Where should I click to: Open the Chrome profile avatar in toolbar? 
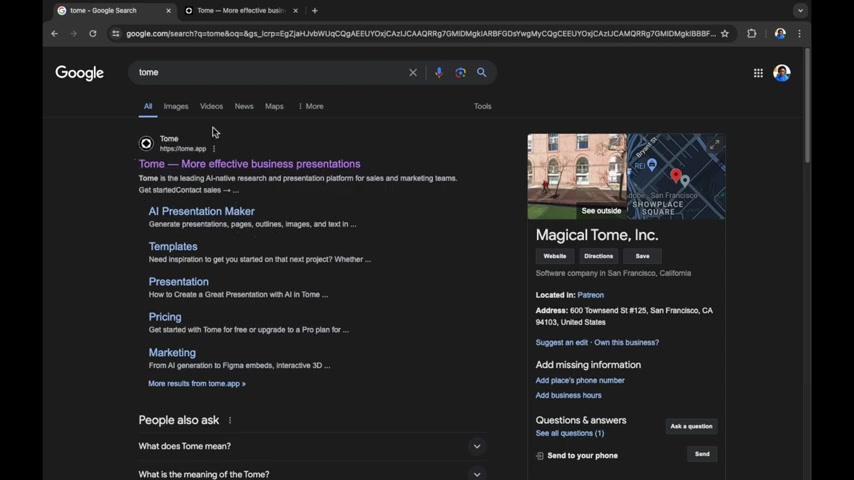pos(780,34)
